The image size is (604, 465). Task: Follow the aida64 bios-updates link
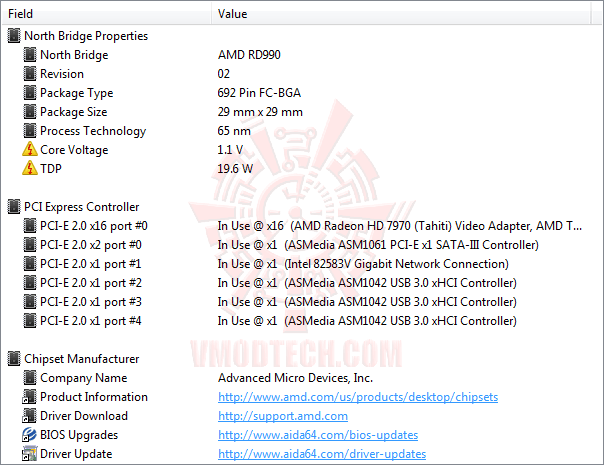point(318,435)
